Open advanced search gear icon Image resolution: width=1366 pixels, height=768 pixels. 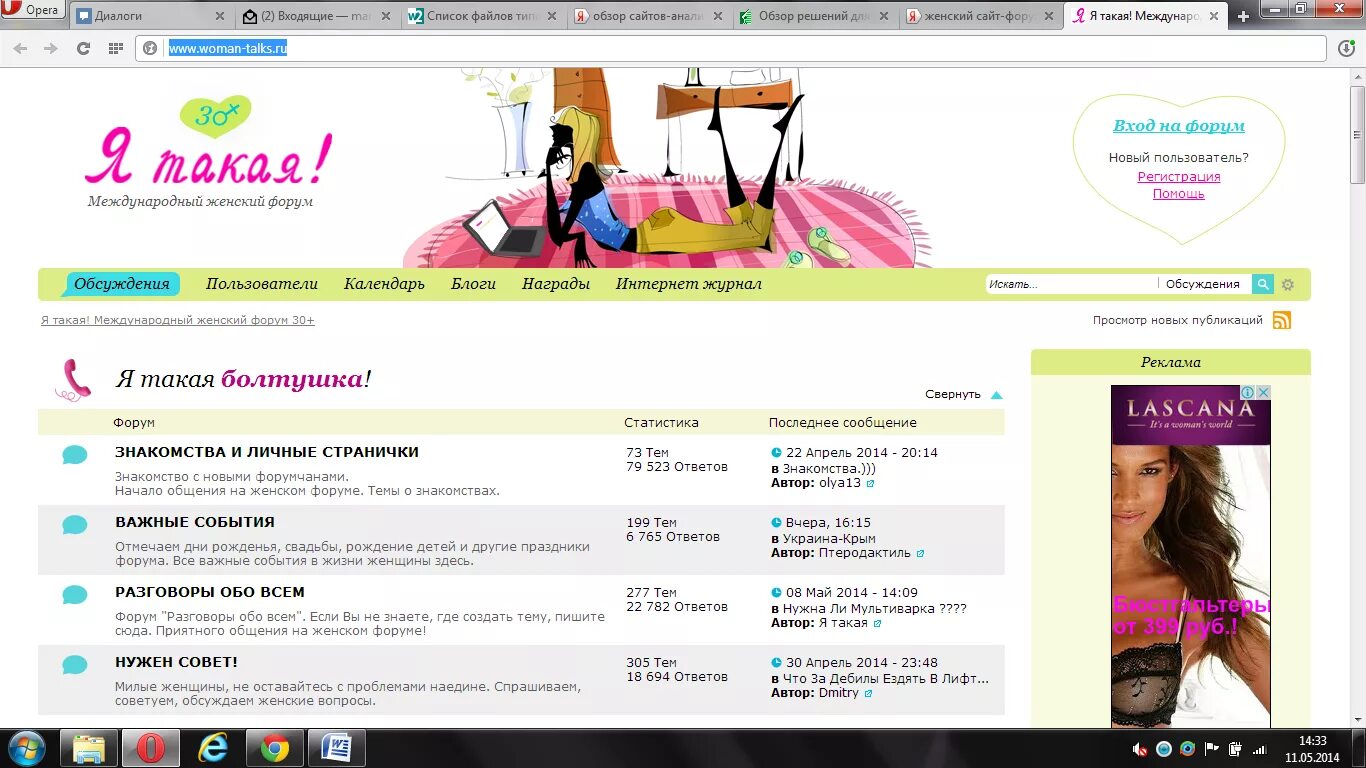point(1288,284)
